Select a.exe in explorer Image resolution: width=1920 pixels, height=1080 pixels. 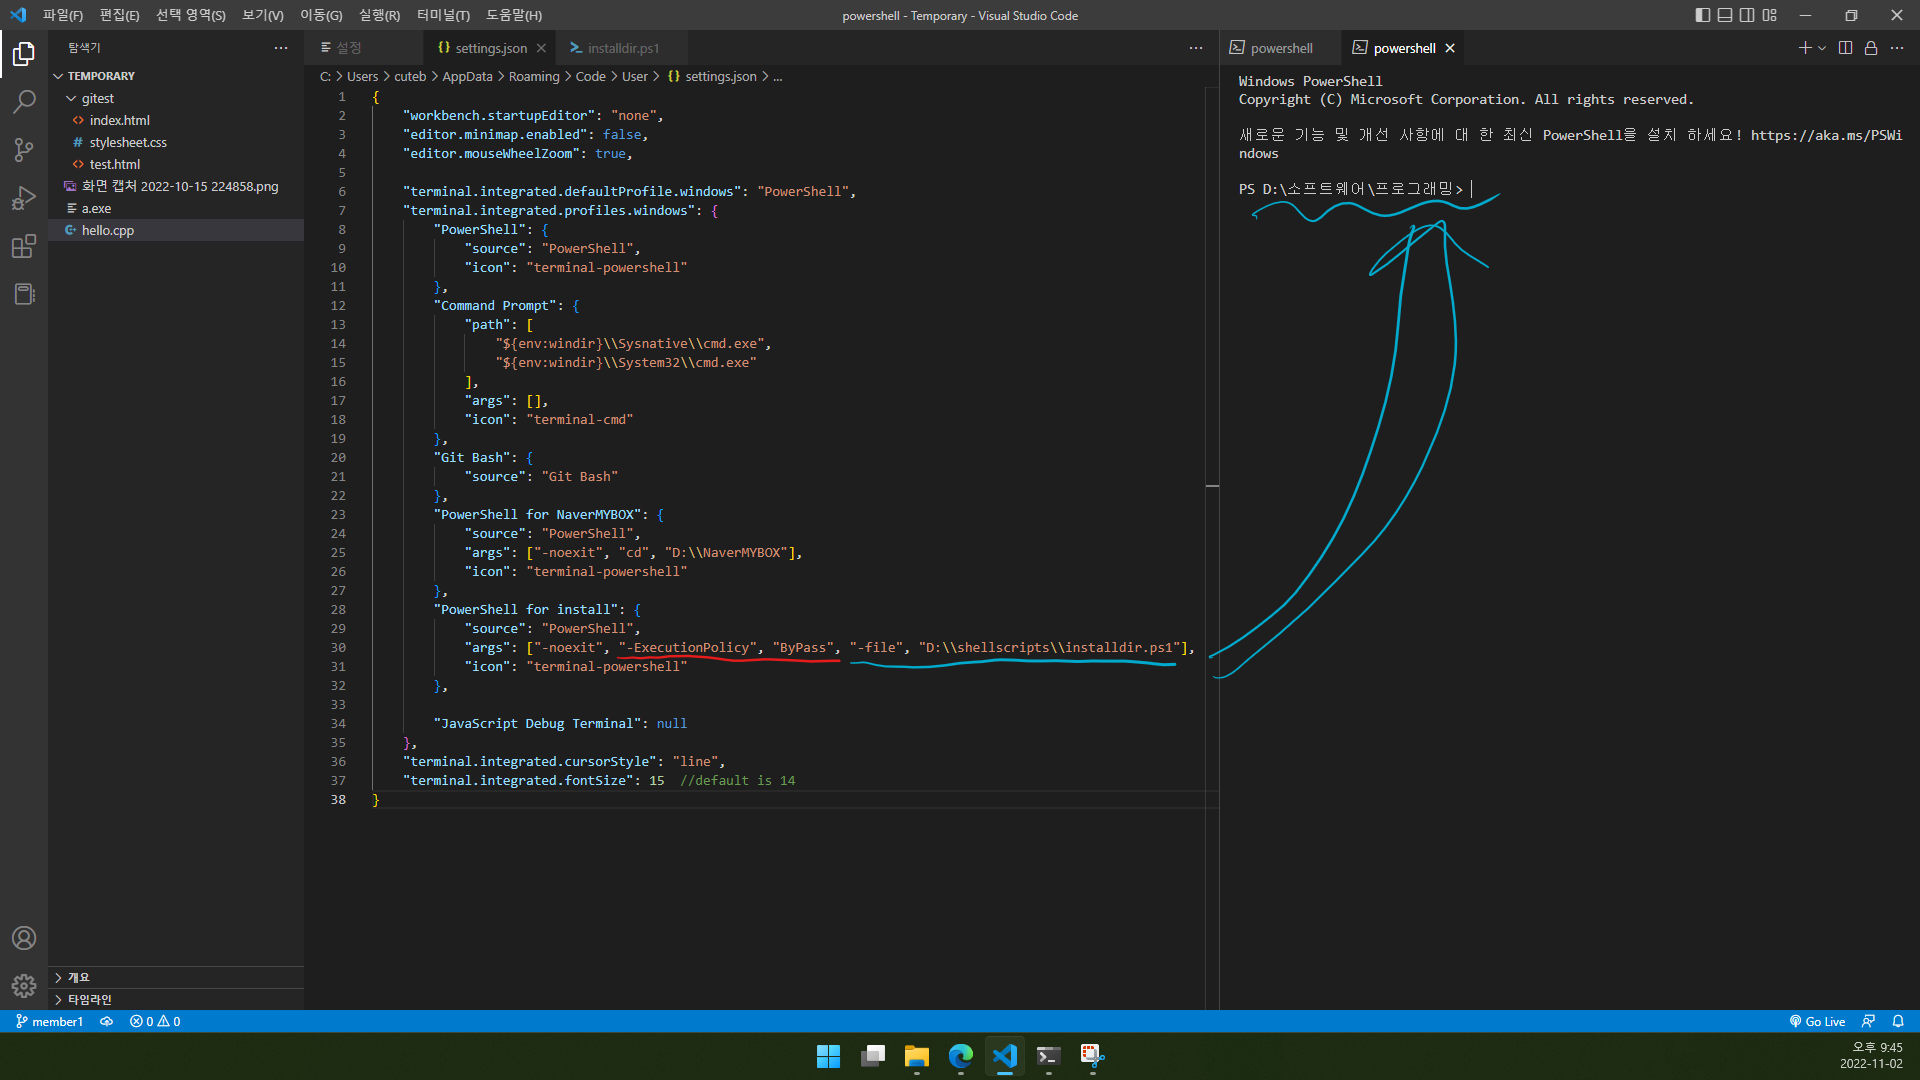pyautogui.click(x=176, y=208)
